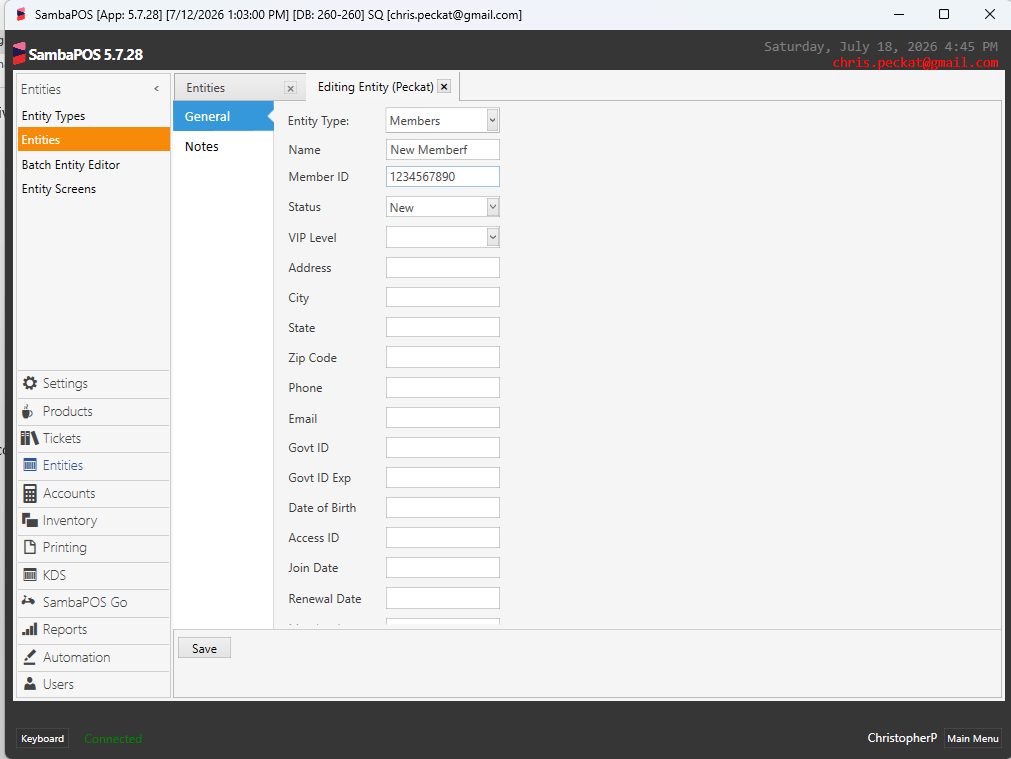Viewport: 1011px width, 759px height.
Task: Click the Tickets navigation label
Action: (62, 439)
